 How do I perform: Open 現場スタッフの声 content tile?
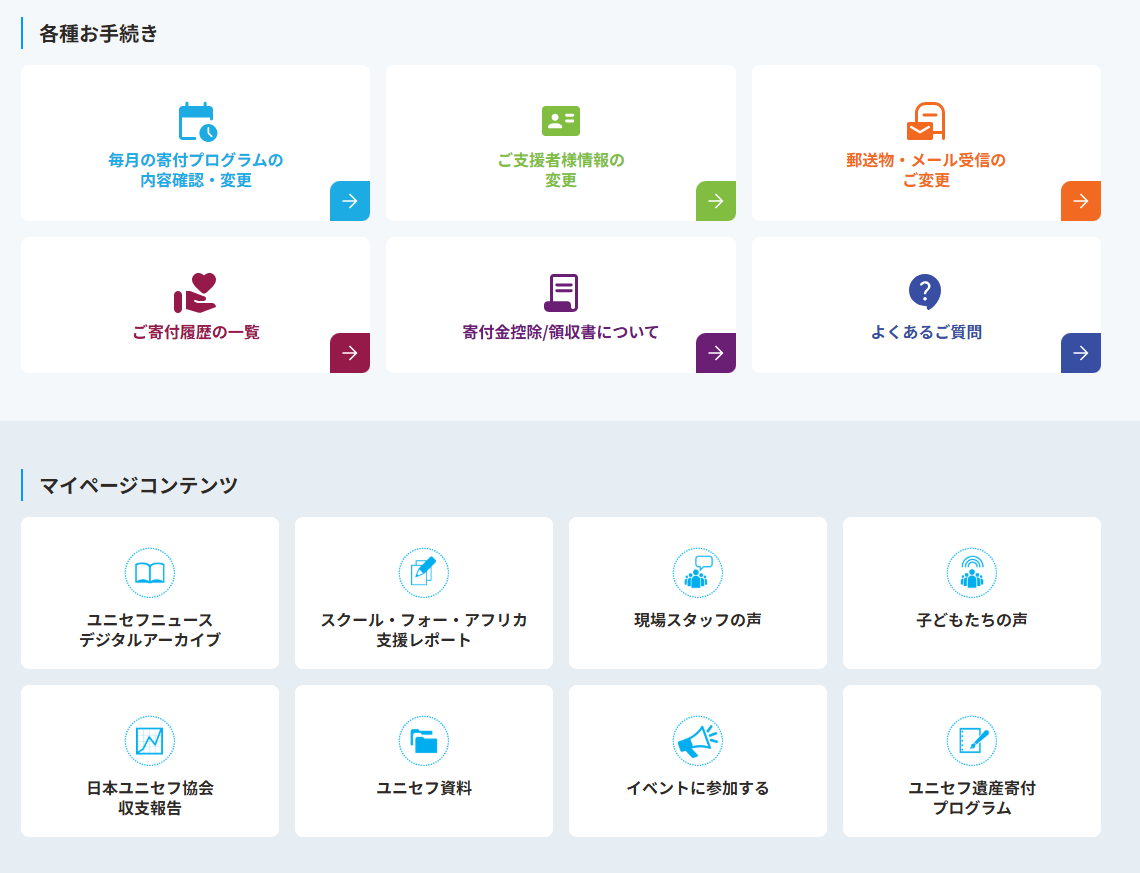pyautogui.click(x=697, y=620)
